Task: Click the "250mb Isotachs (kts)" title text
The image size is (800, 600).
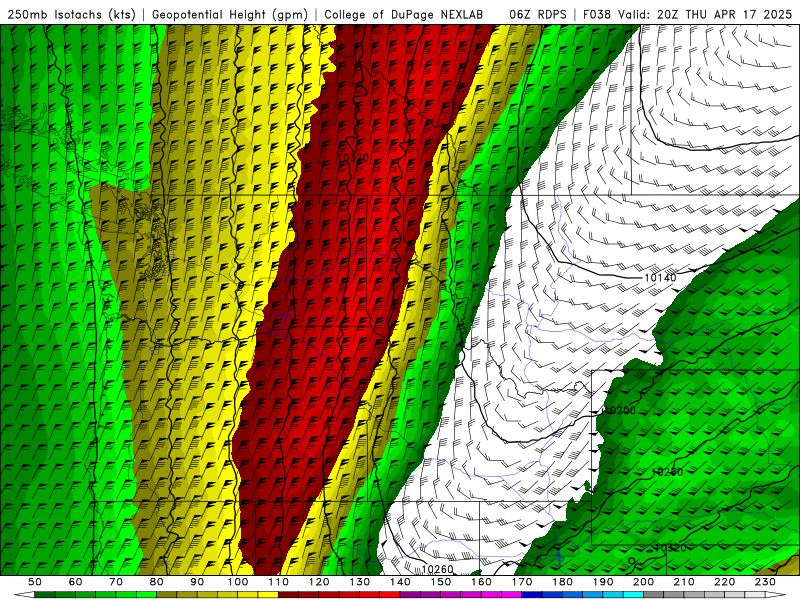Action: (71, 14)
